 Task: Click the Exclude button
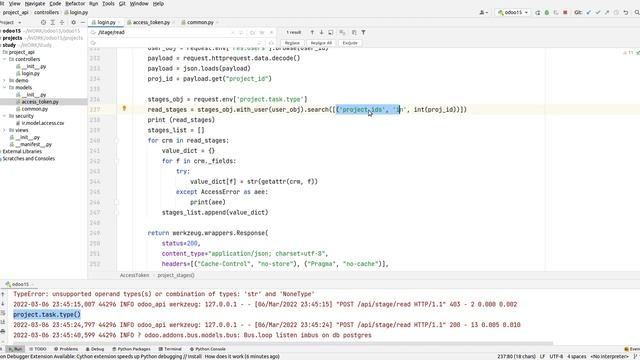[350, 43]
